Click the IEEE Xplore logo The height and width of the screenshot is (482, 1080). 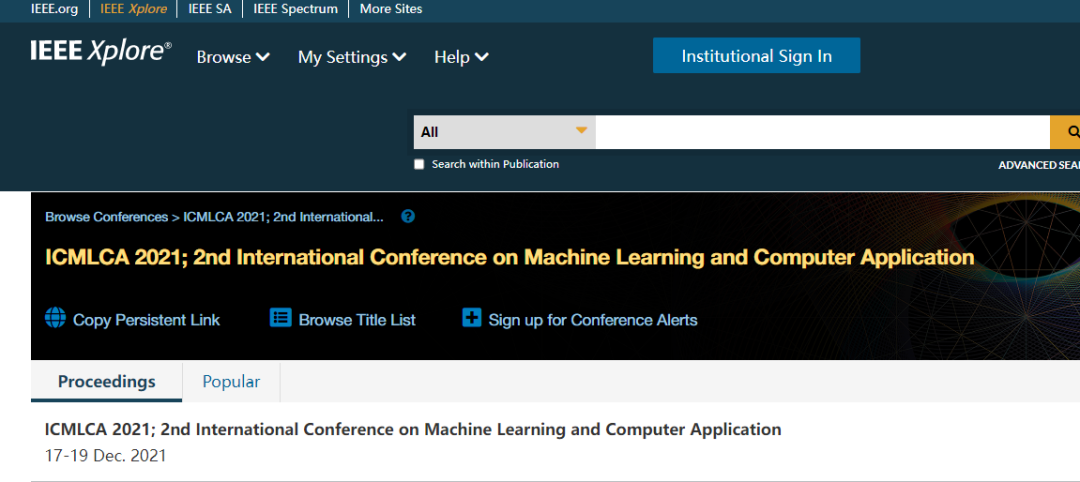point(101,52)
